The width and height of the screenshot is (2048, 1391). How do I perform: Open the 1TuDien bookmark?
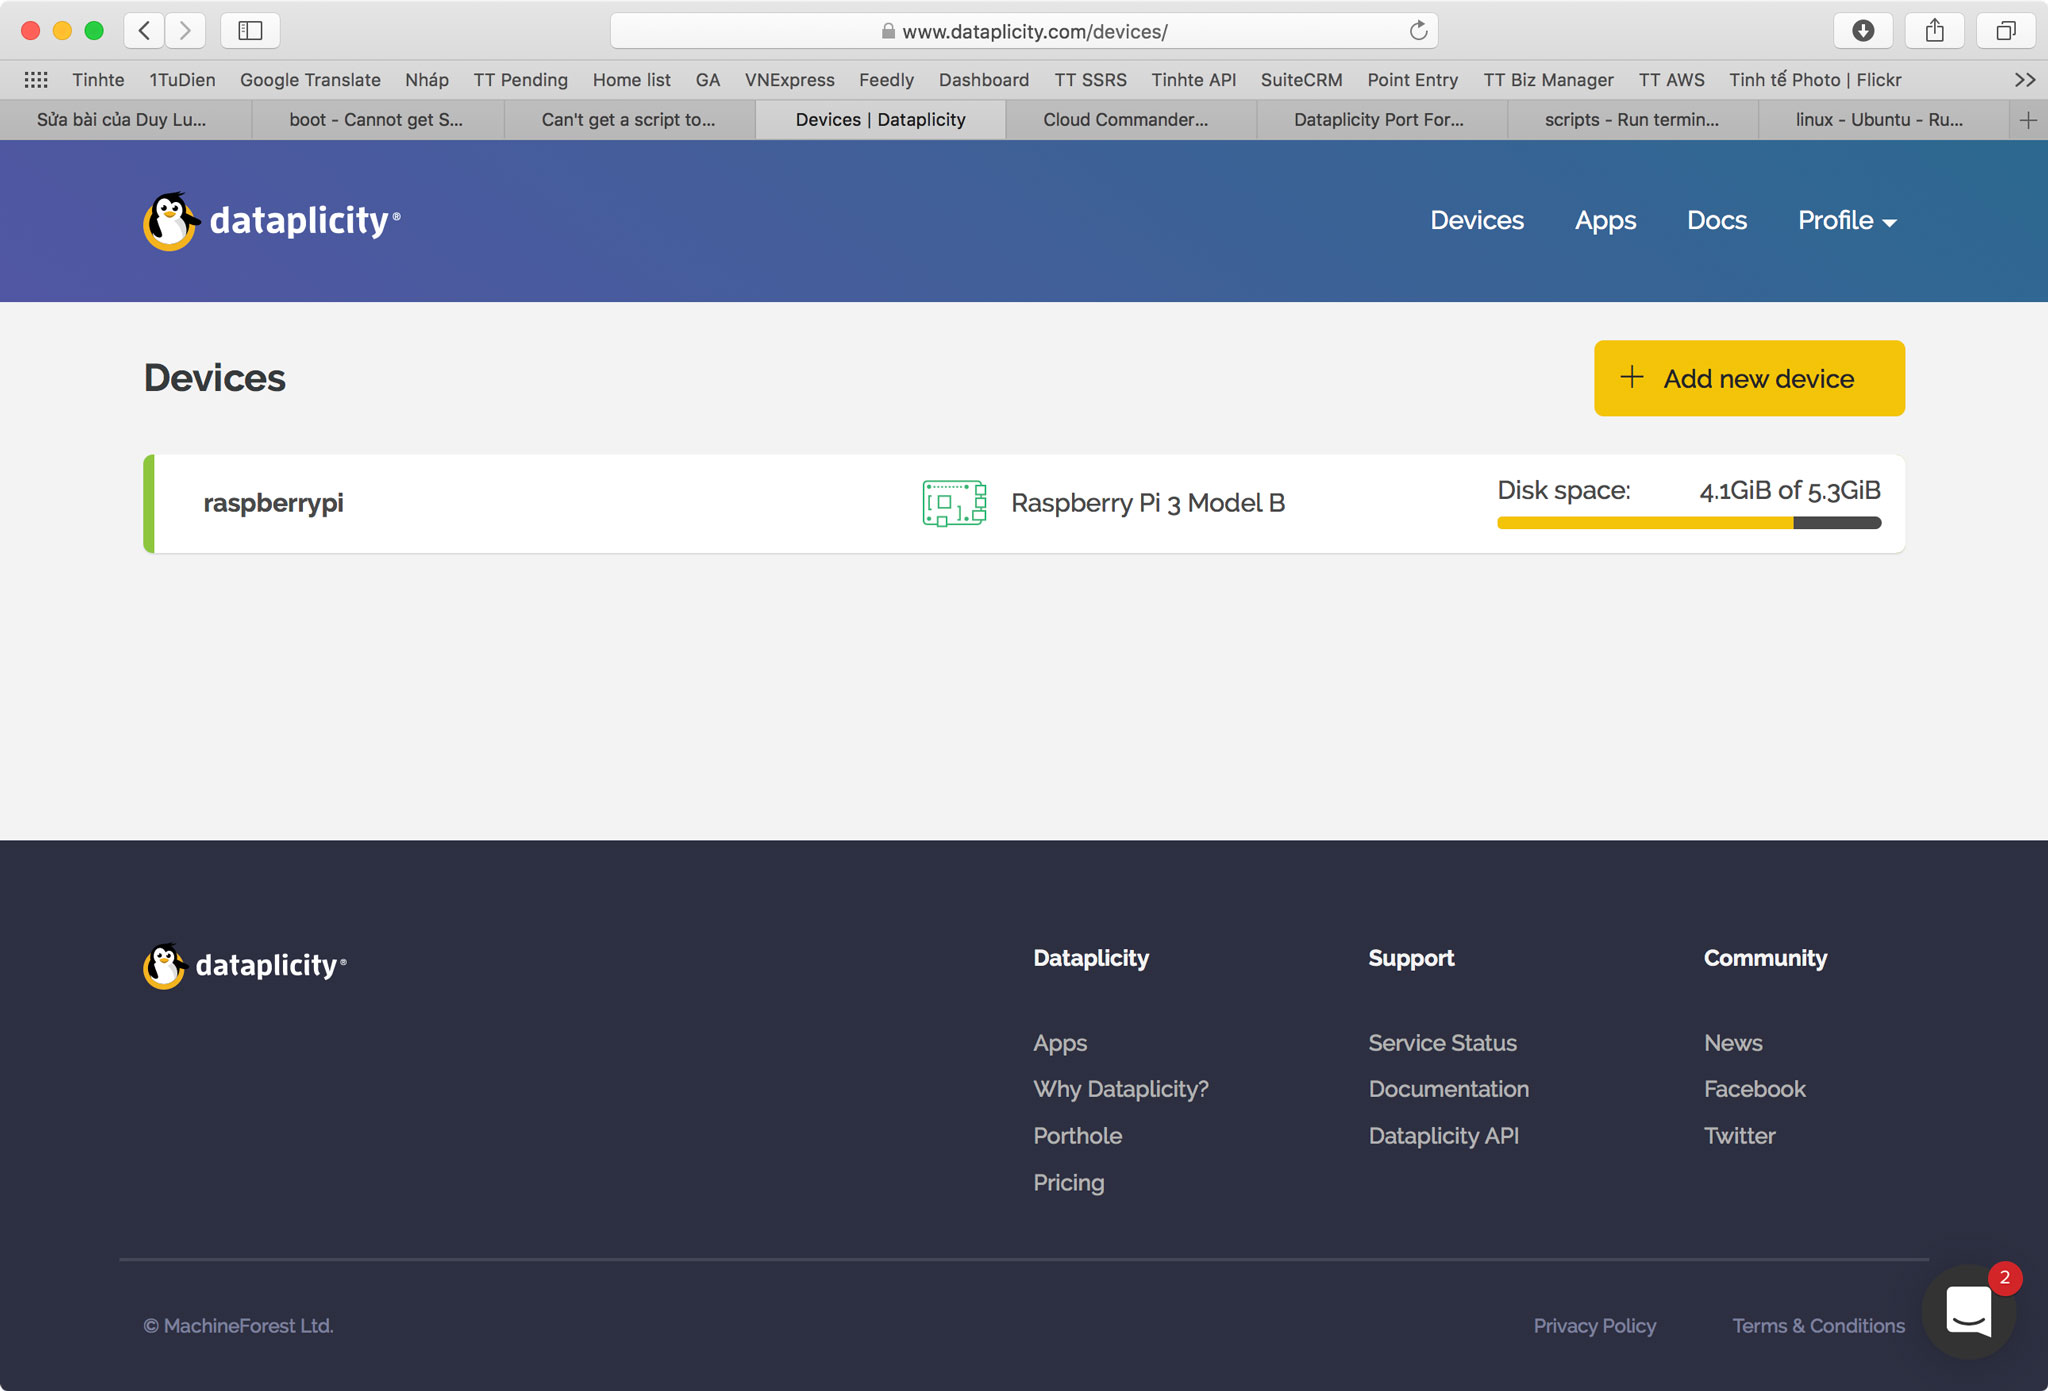[182, 80]
